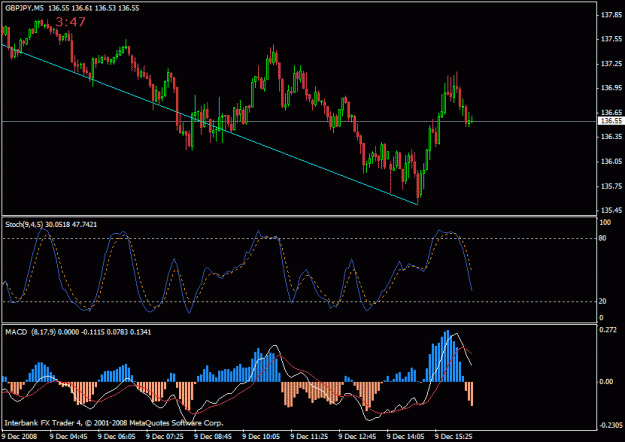The width and height of the screenshot is (625, 442).
Task: Click the MACD 0.00 scale label
Action: [606, 381]
